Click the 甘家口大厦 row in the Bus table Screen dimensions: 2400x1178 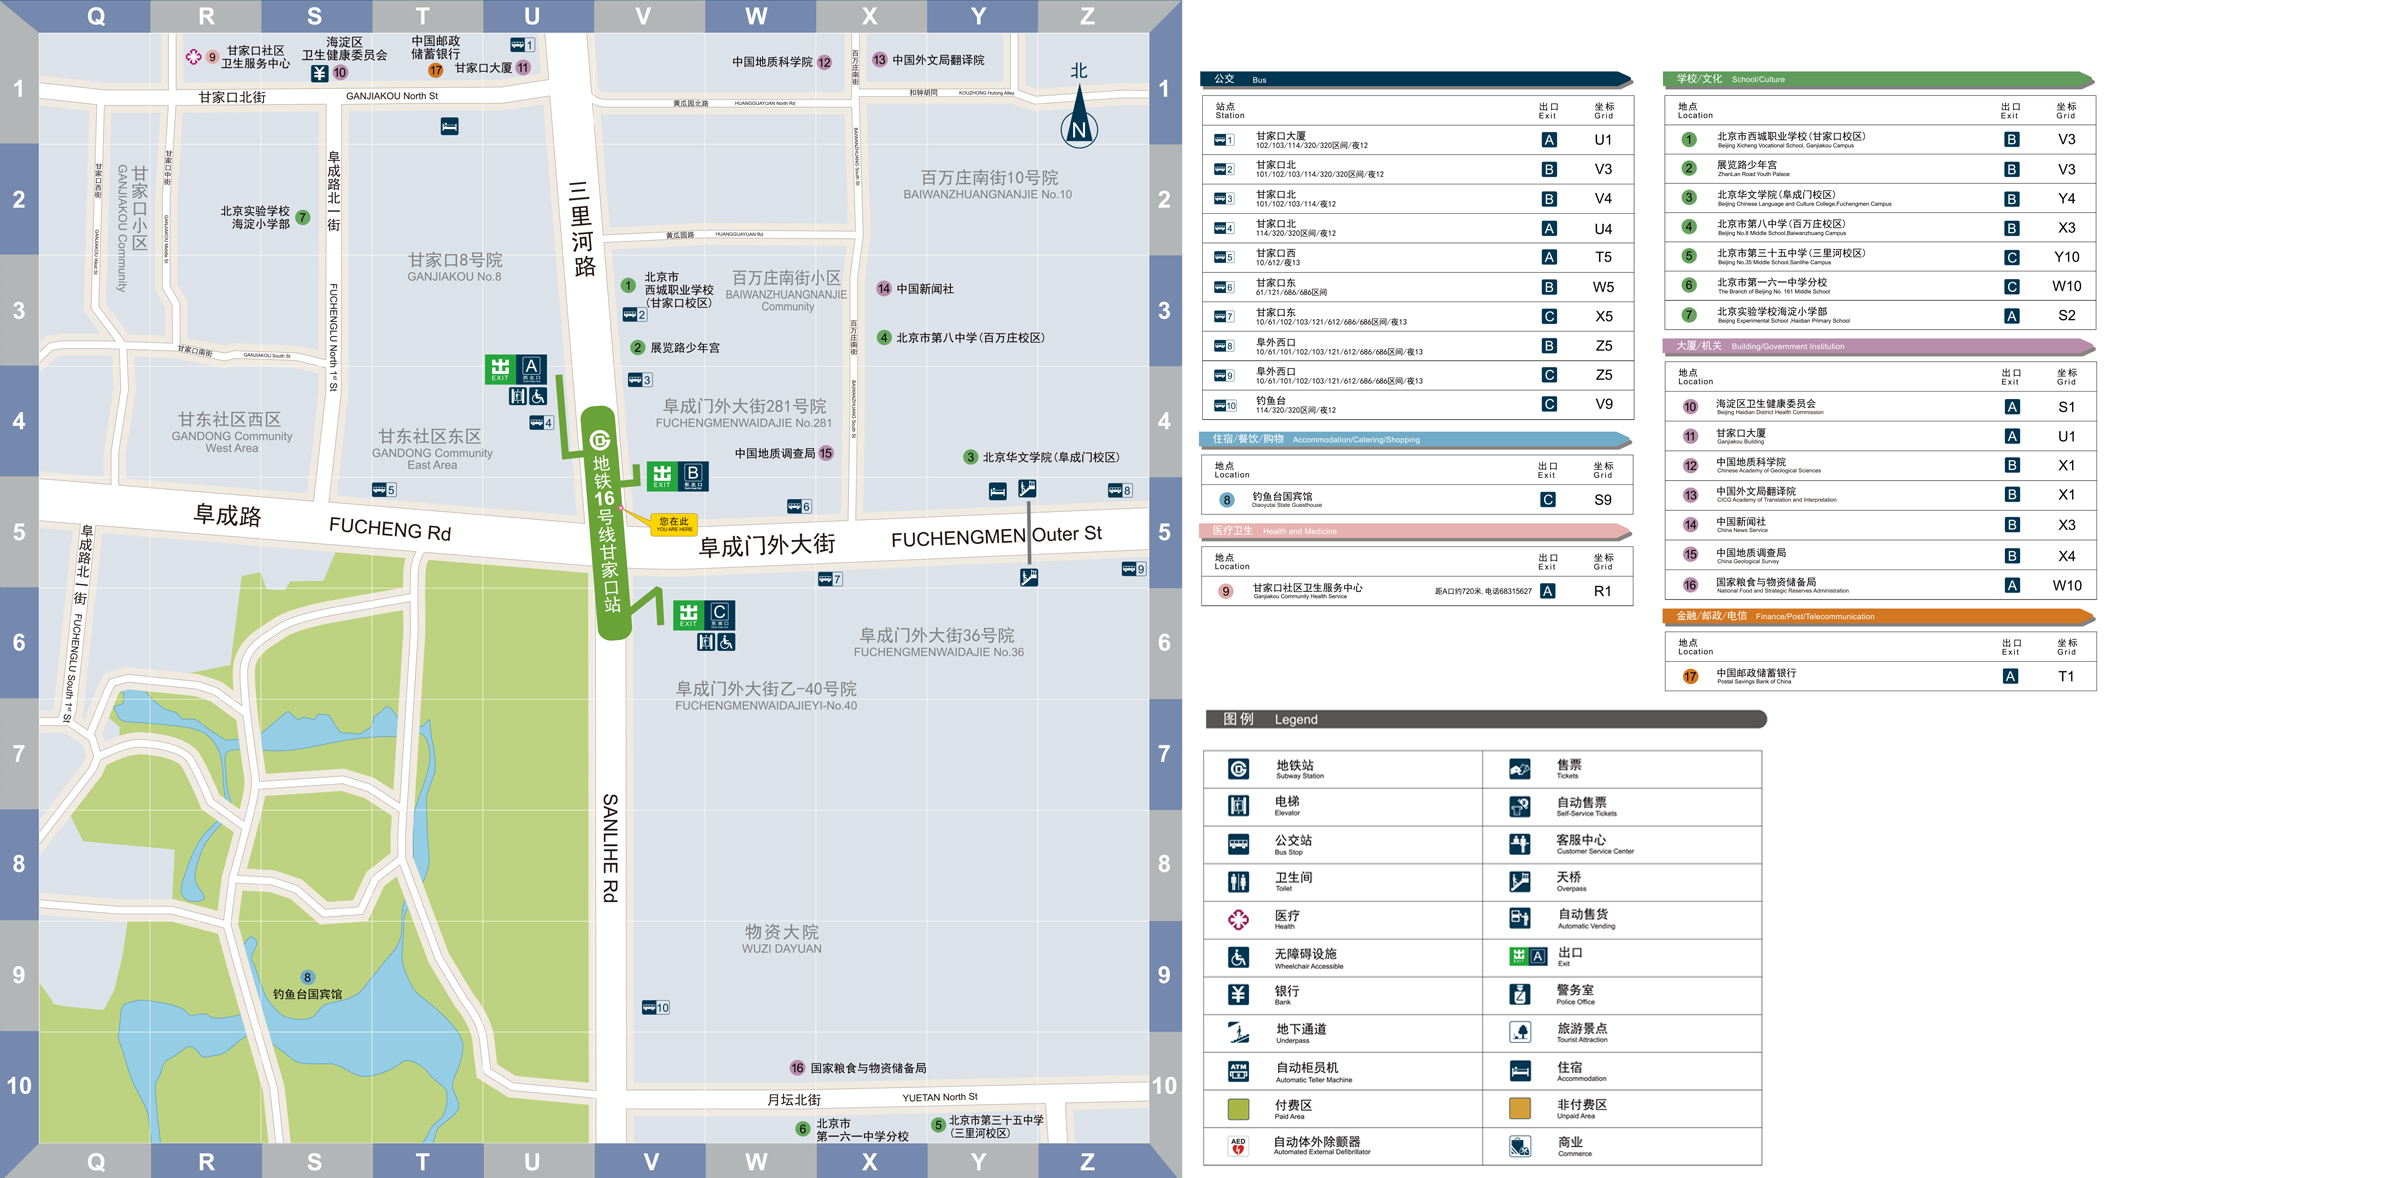pos(1417,140)
